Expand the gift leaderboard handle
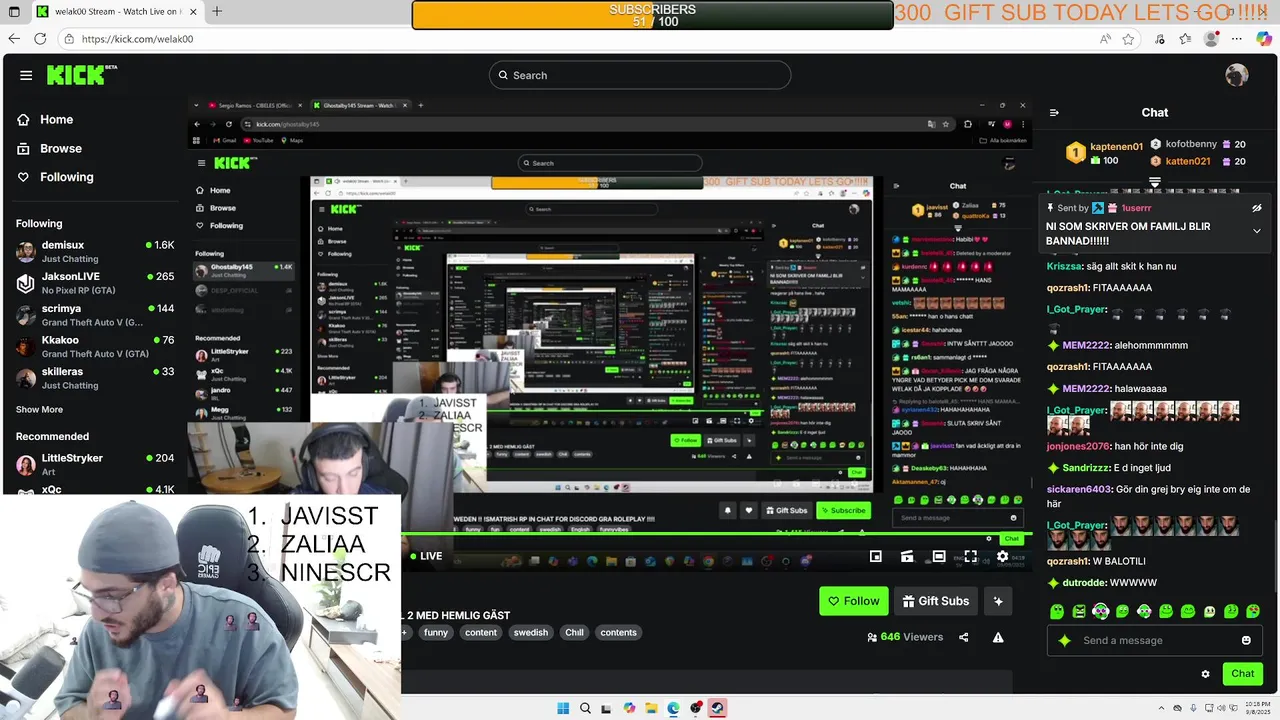This screenshot has height=720, width=1280. point(1155,182)
